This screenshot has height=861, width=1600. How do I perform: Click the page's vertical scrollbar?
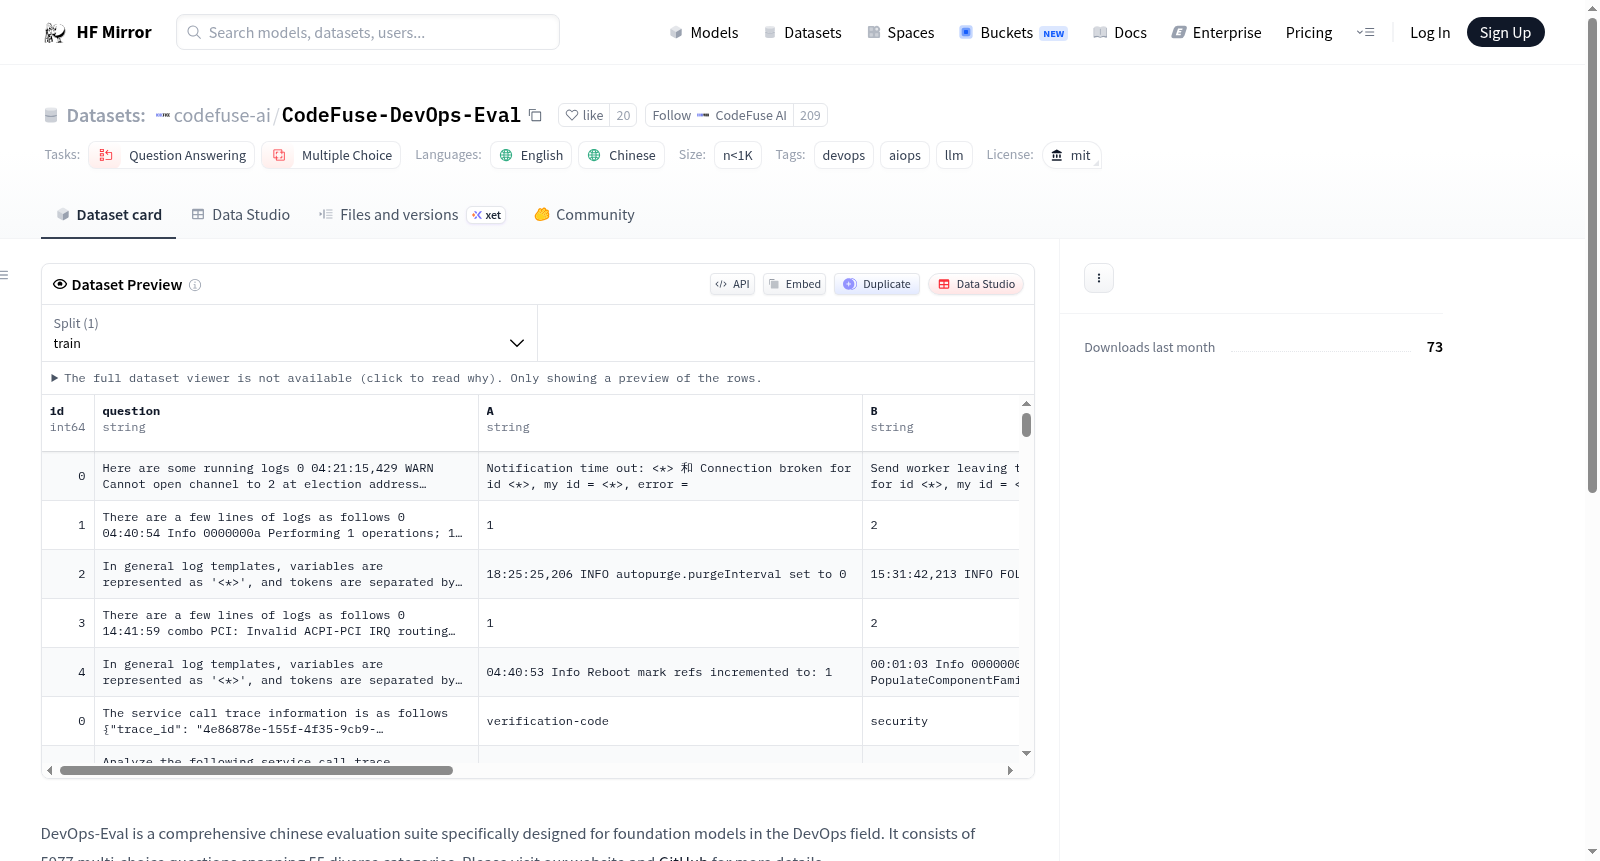[1593, 255]
